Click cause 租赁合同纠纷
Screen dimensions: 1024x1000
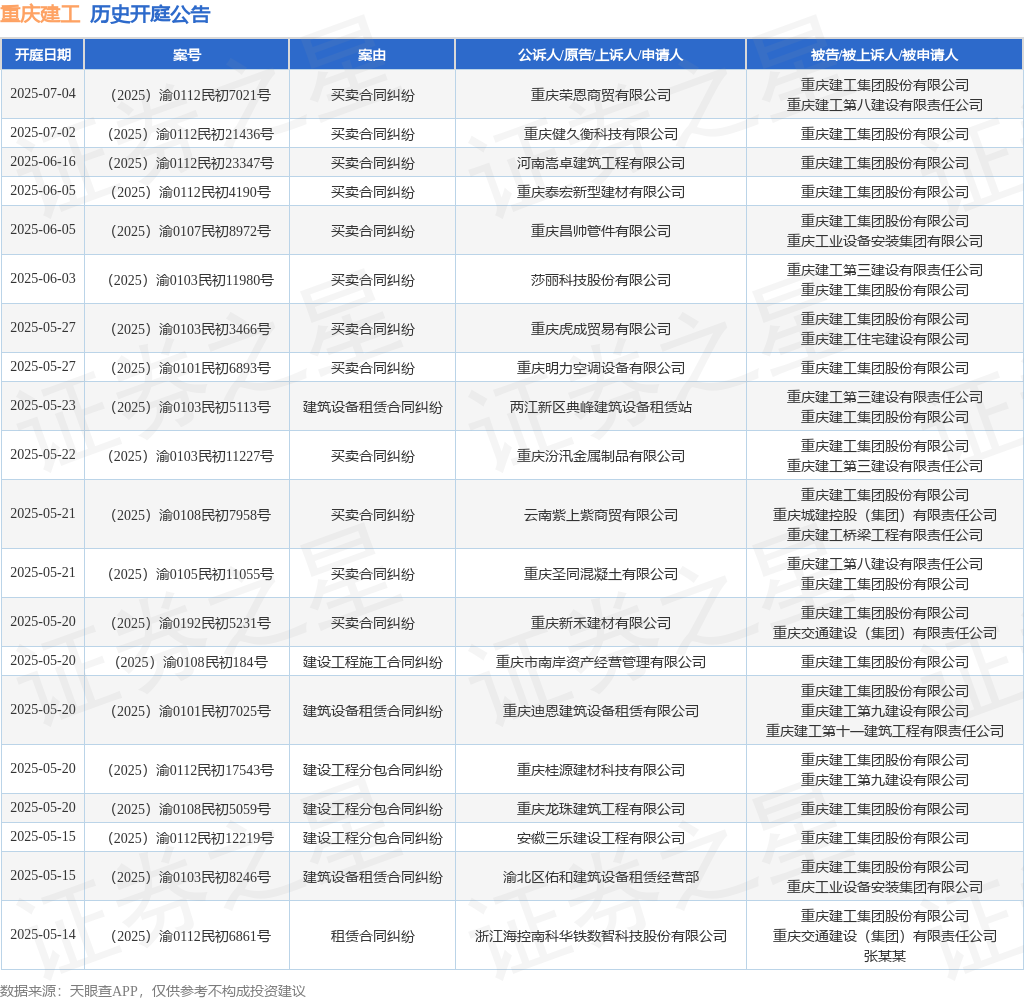(x=372, y=937)
